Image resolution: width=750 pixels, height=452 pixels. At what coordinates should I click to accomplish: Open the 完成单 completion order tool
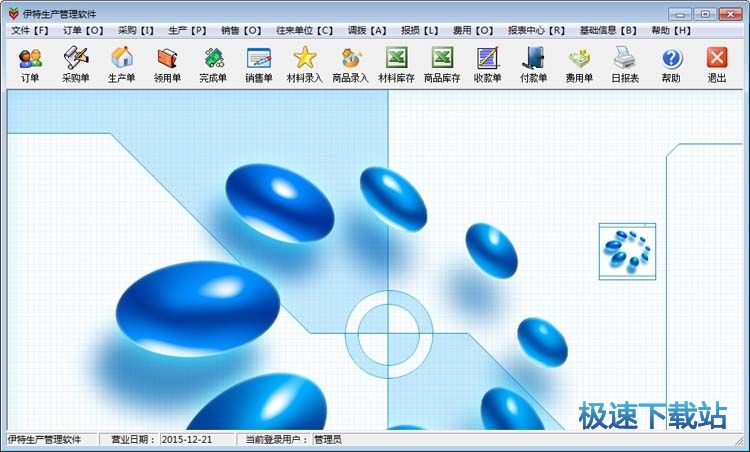pos(213,65)
